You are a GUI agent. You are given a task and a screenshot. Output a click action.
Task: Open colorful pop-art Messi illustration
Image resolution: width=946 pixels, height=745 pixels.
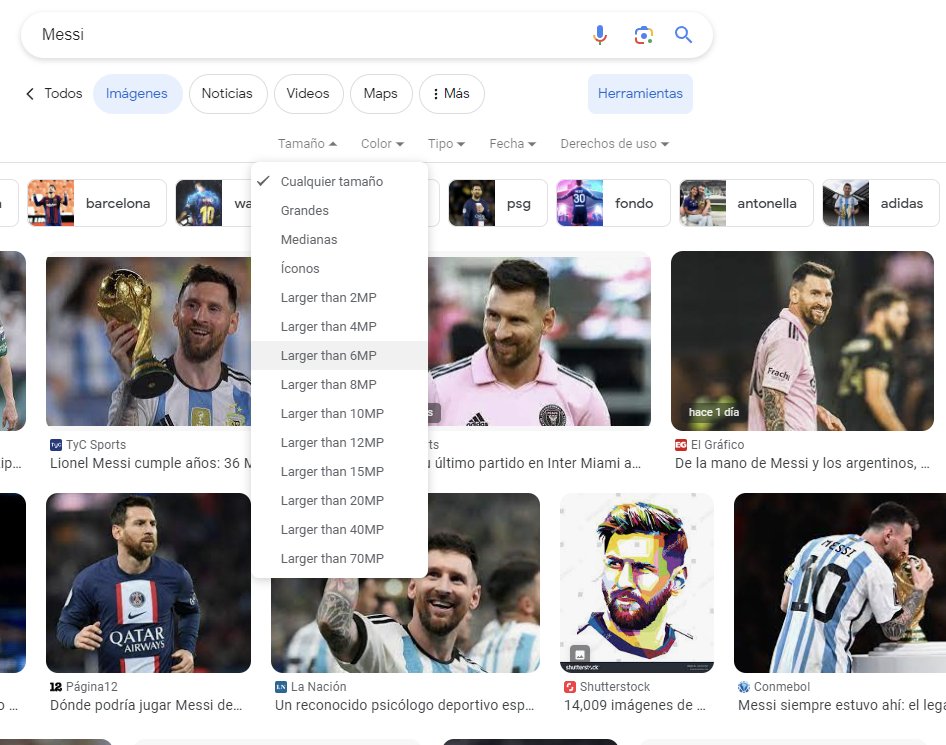(636, 583)
